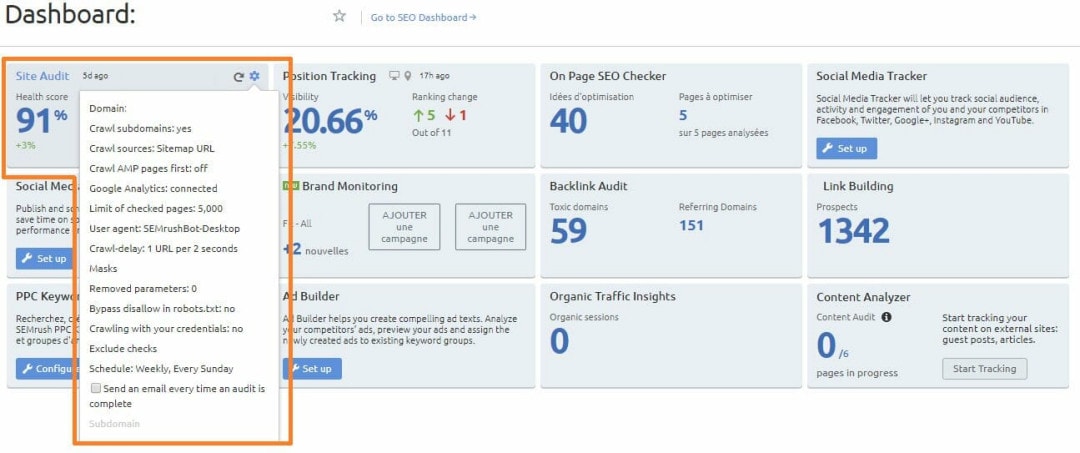Open the 1342 Link Building prospects
1080x453 pixels.
853,230
